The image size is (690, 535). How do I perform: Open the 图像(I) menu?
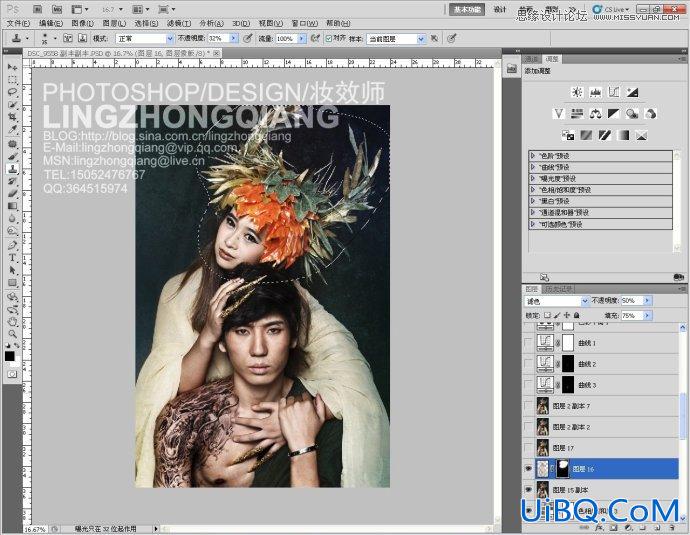pyautogui.click(x=82, y=23)
